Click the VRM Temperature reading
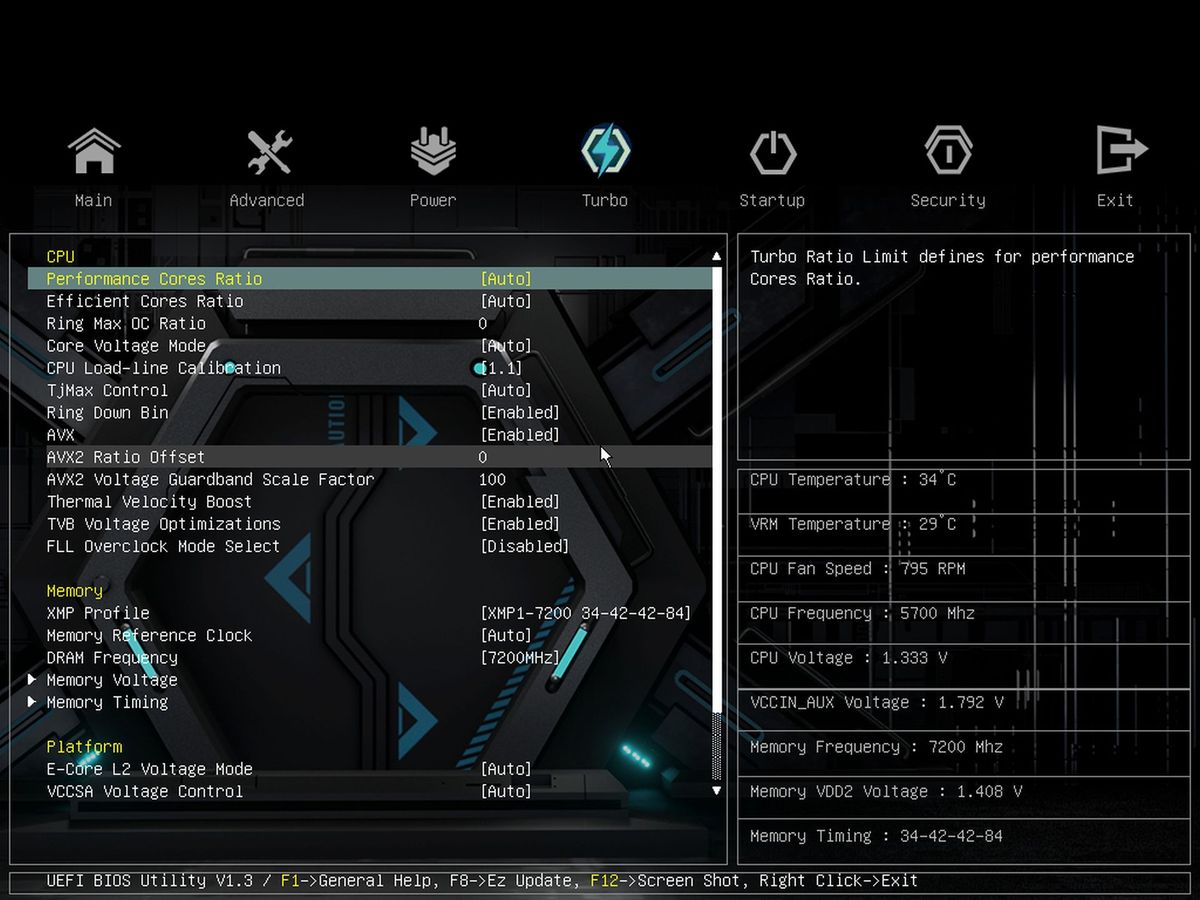The height and width of the screenshot is (900, 1200). click(x=853, y=524)
